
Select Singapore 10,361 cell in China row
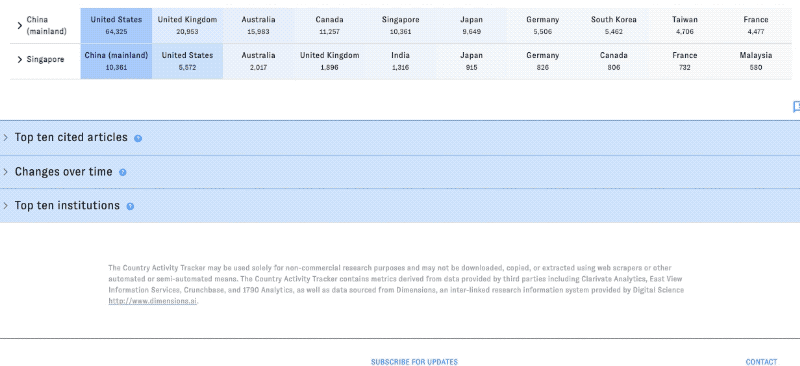tap(401, 26)
